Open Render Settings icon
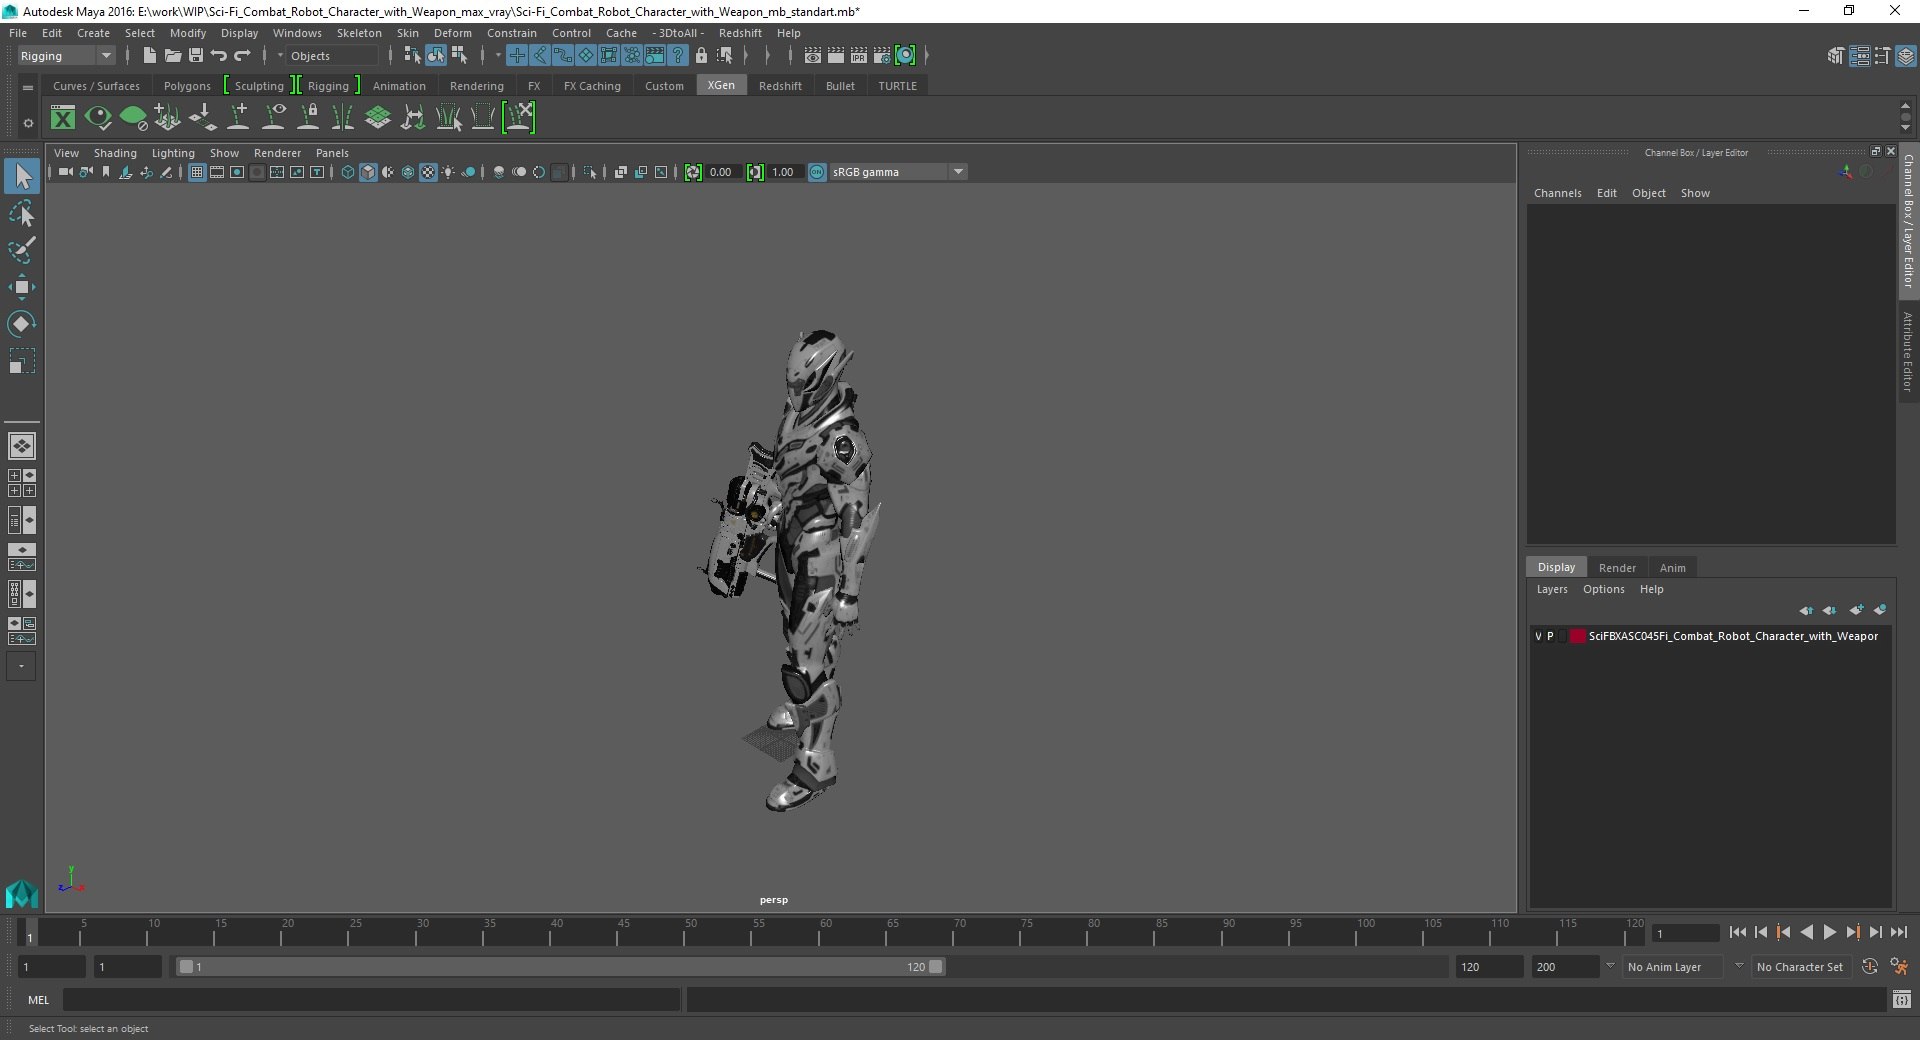 pos(882,56)
